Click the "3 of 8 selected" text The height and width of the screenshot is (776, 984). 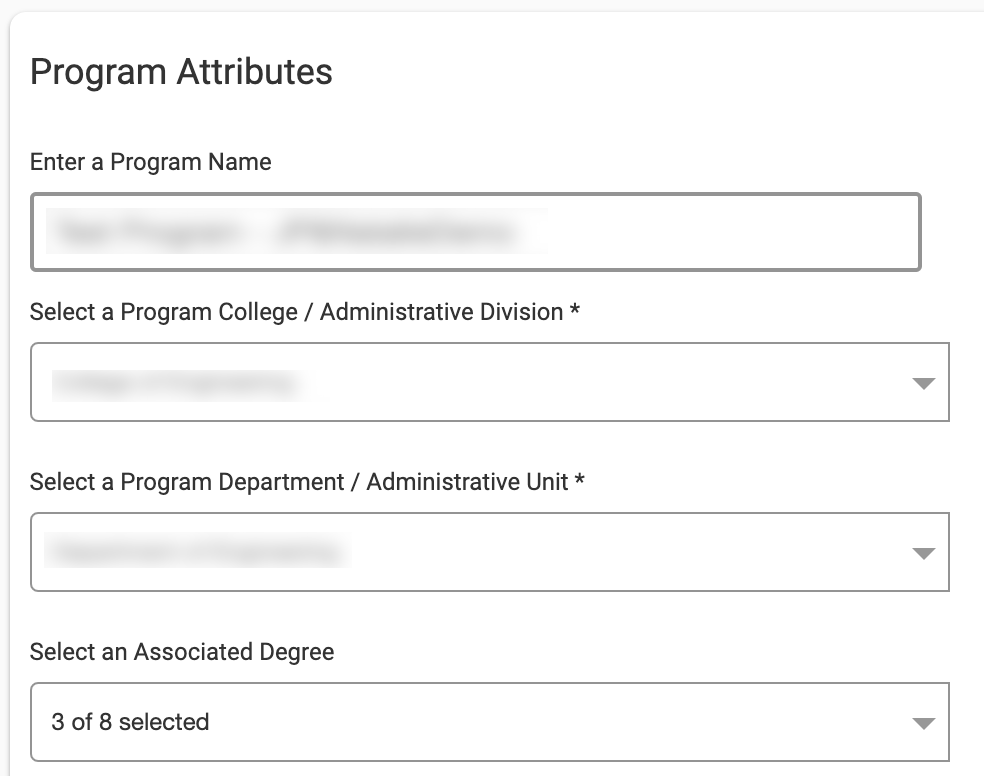(x=130, y=722)
